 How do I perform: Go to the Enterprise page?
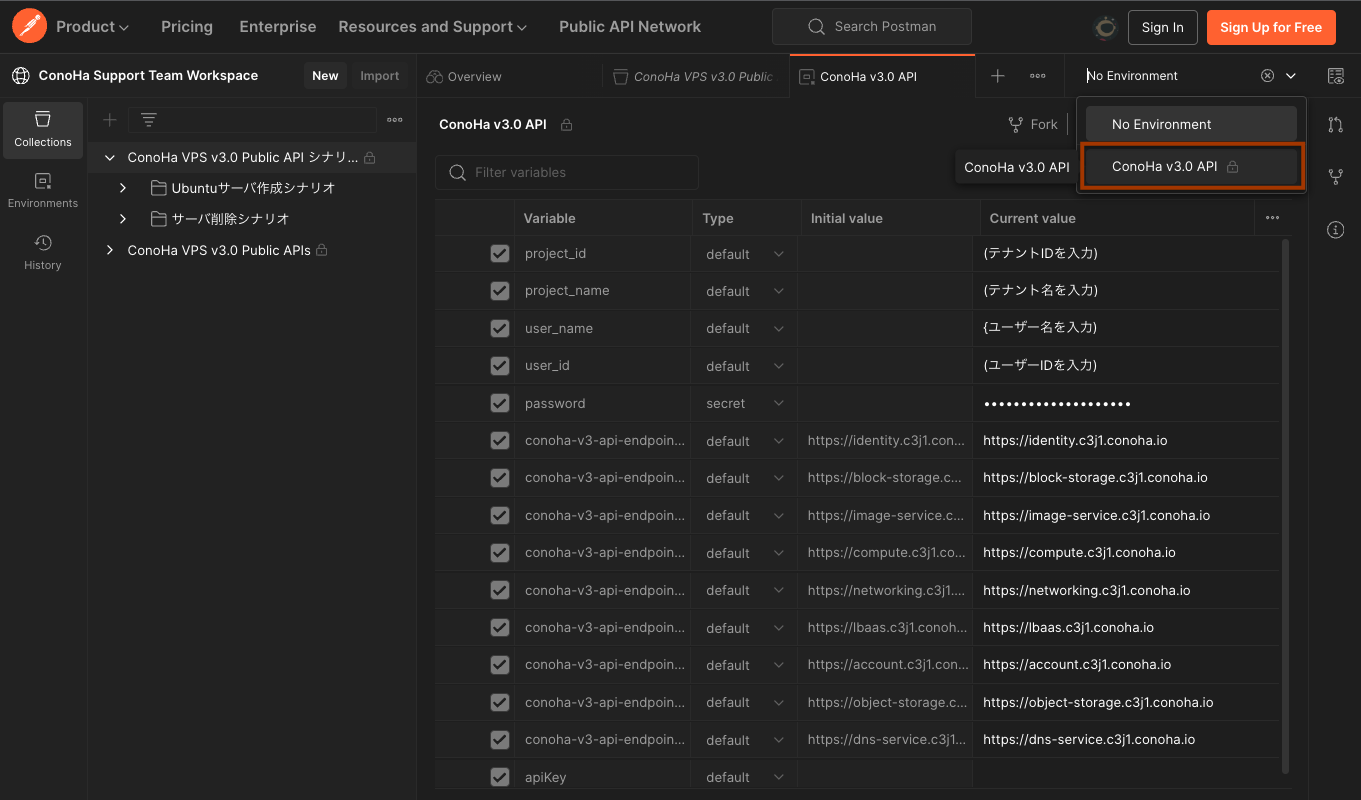point(278,27)
